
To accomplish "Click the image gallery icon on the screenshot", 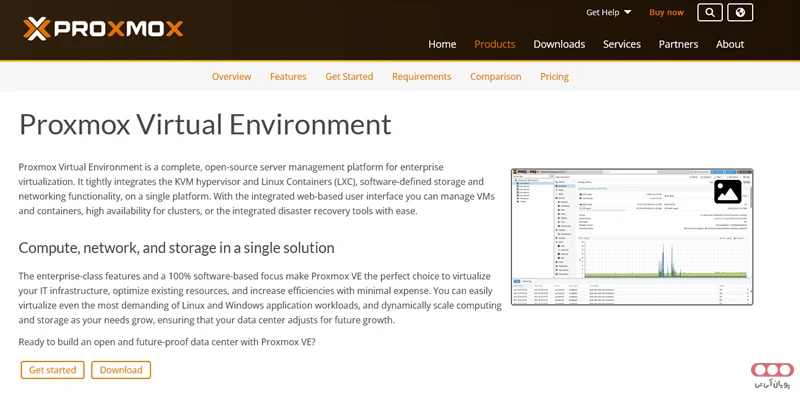I will (x=728, y=191).
